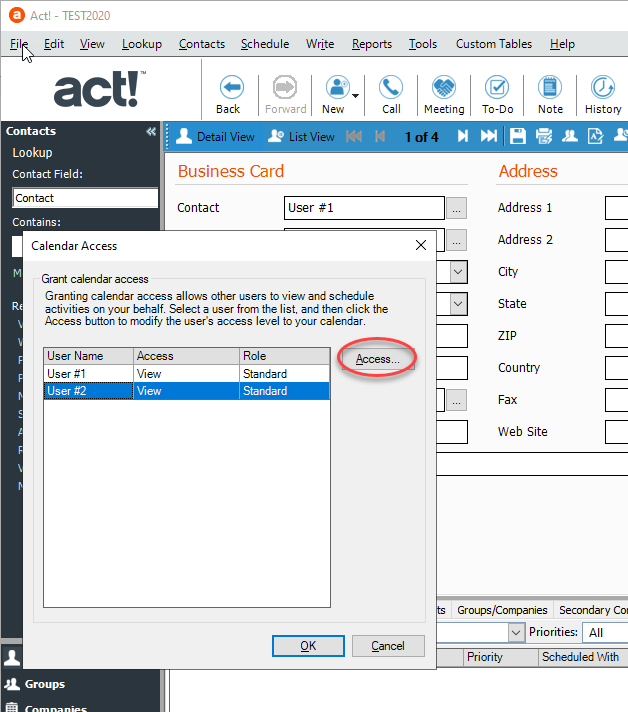628x712 pixels.
Task: Open the Tools menu
Action: coord(423,44)
